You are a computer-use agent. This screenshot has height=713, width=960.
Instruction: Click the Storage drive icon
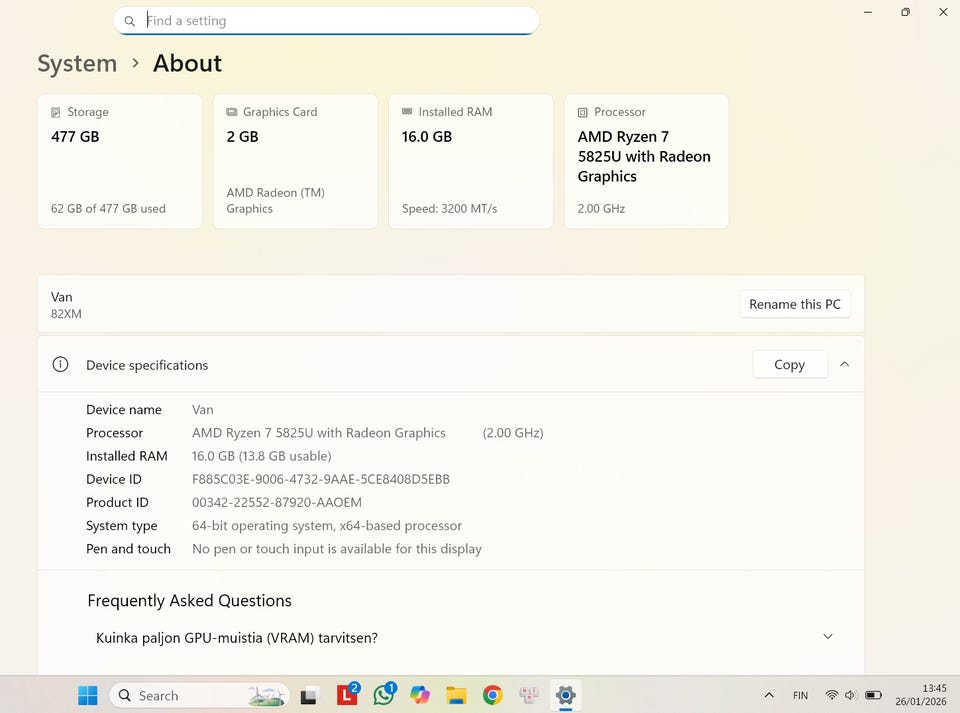click(x=56, y=112)
